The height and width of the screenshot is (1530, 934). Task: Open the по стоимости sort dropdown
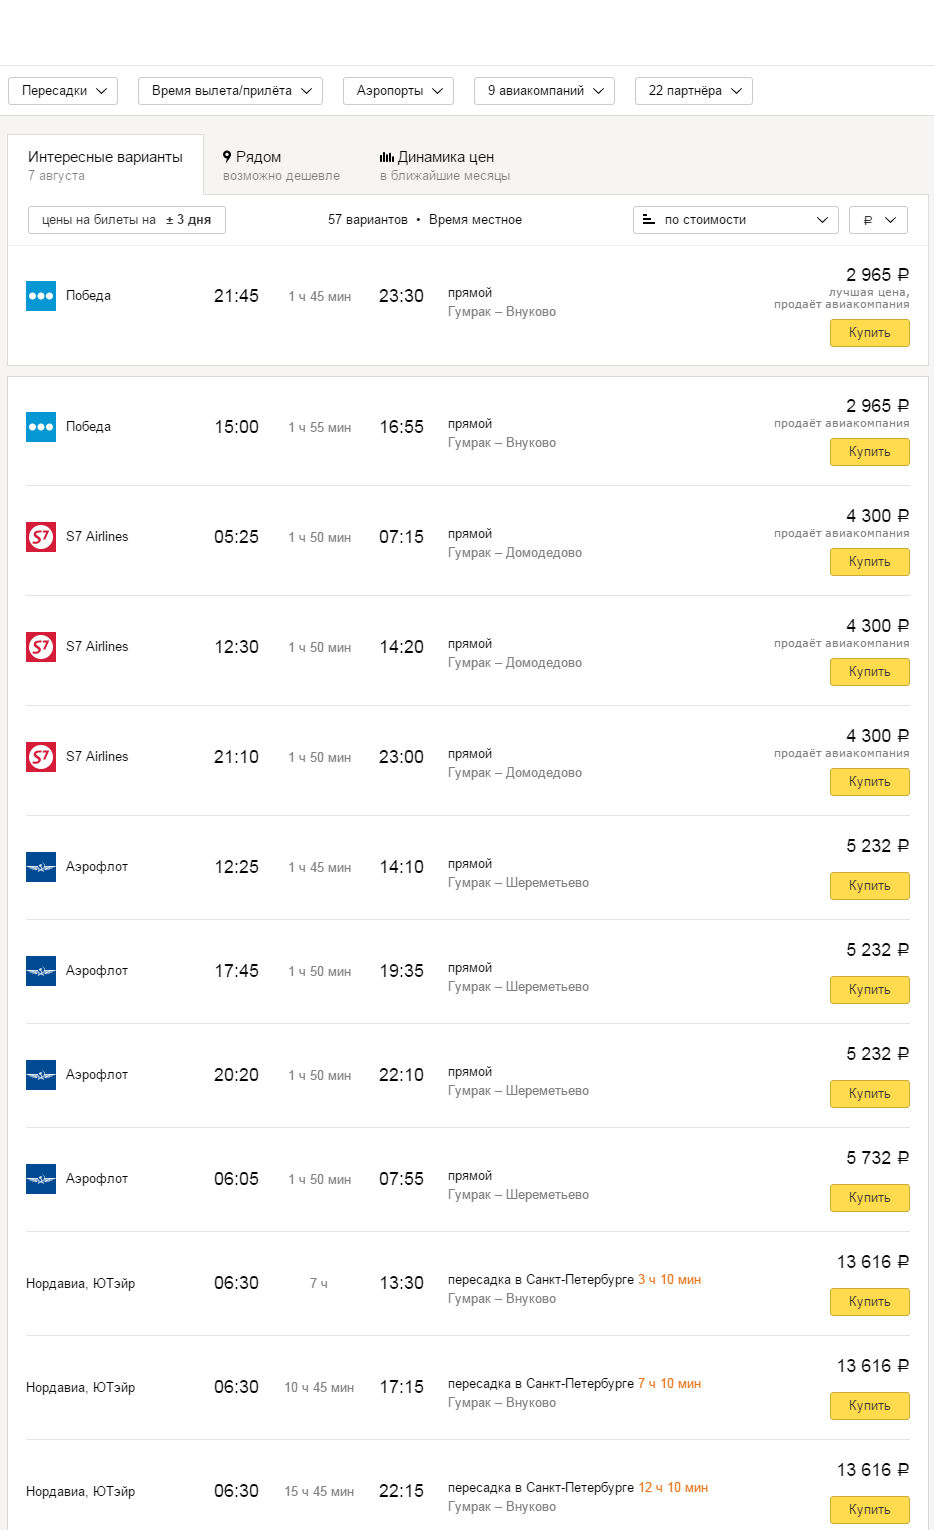[735, 220]
